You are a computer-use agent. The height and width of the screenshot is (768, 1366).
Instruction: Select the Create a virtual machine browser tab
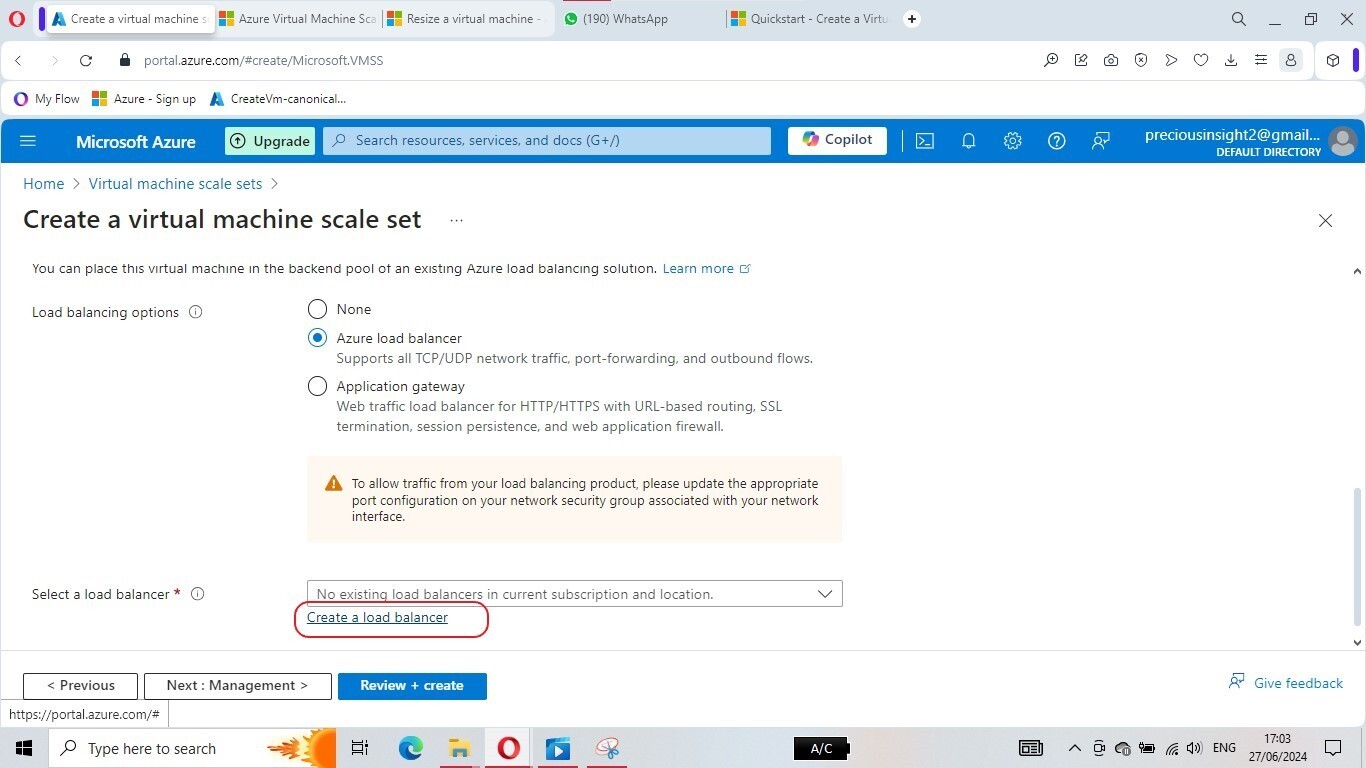point(129,19)
